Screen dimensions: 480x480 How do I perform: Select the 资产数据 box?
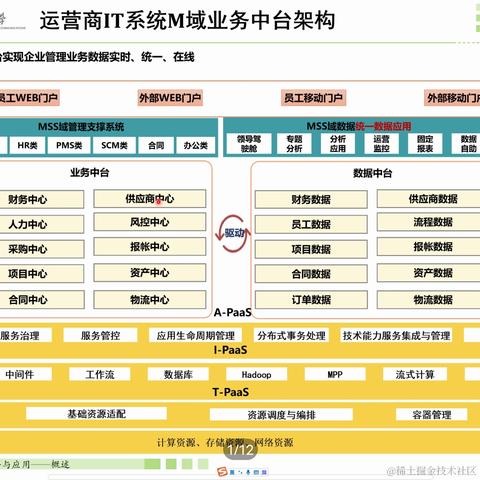click(429, 273)
